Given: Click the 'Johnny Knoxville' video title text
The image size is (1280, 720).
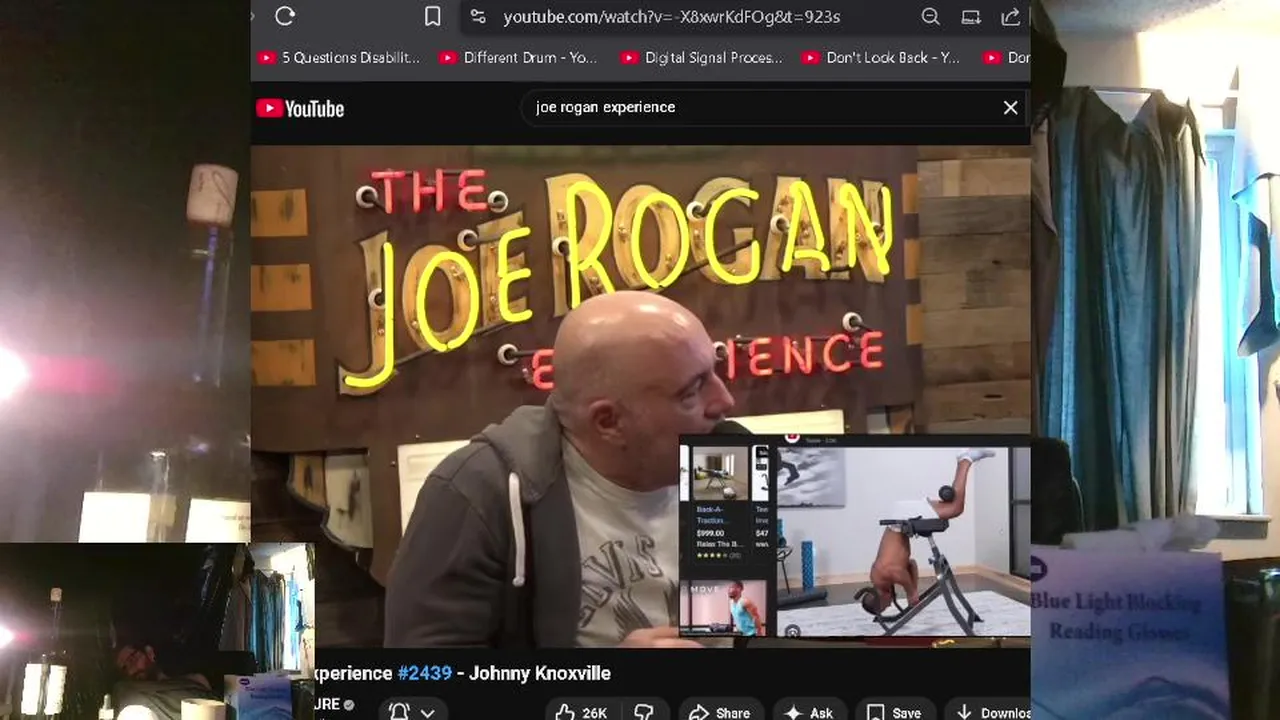Looking at the screenshot, I should pos(540,673).
